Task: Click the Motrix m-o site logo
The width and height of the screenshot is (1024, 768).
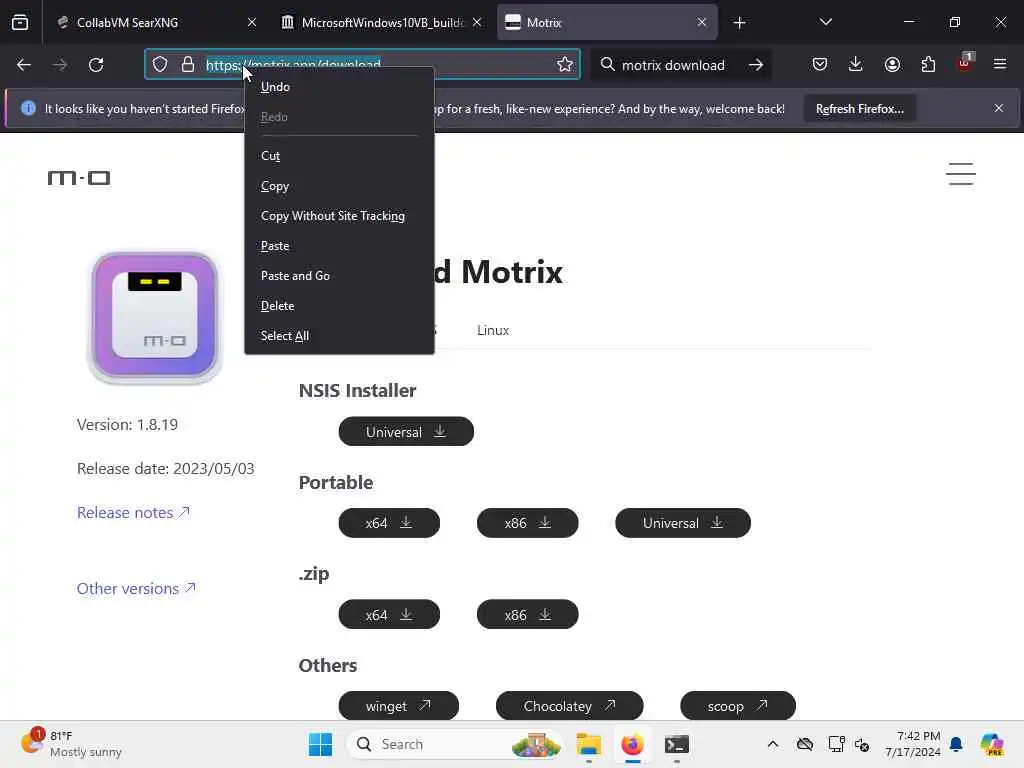Action: pyautogui.click(x=79, y=178)
